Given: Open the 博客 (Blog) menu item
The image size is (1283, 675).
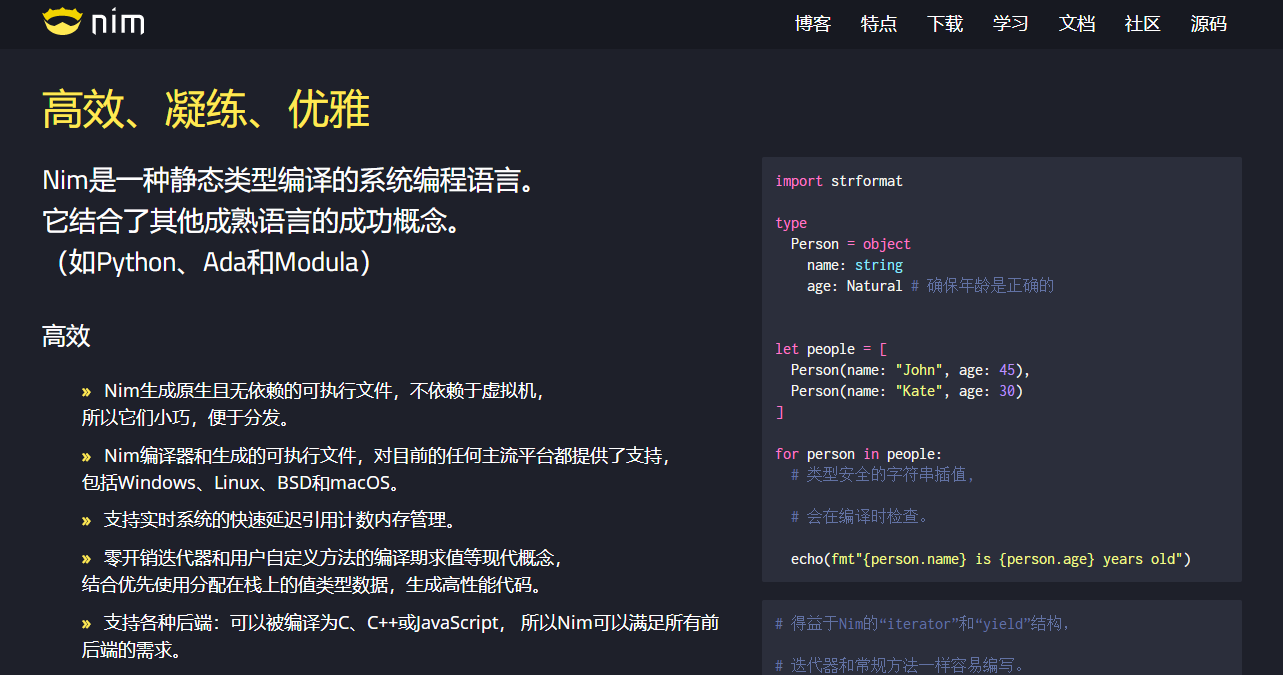Looking at the screenshot, I should tap(813, 24).
